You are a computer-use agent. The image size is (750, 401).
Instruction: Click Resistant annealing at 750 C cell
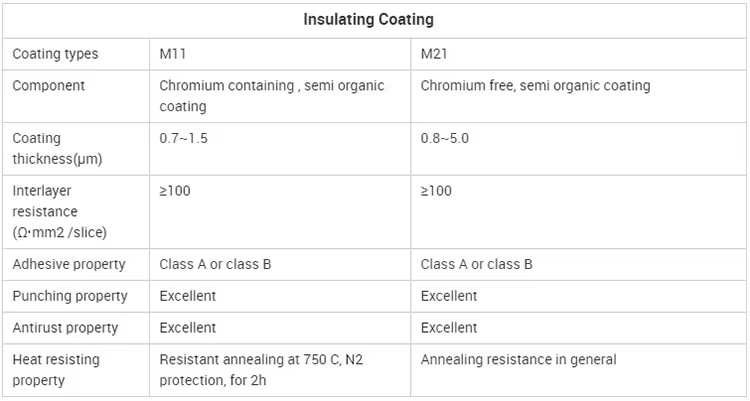261,370
